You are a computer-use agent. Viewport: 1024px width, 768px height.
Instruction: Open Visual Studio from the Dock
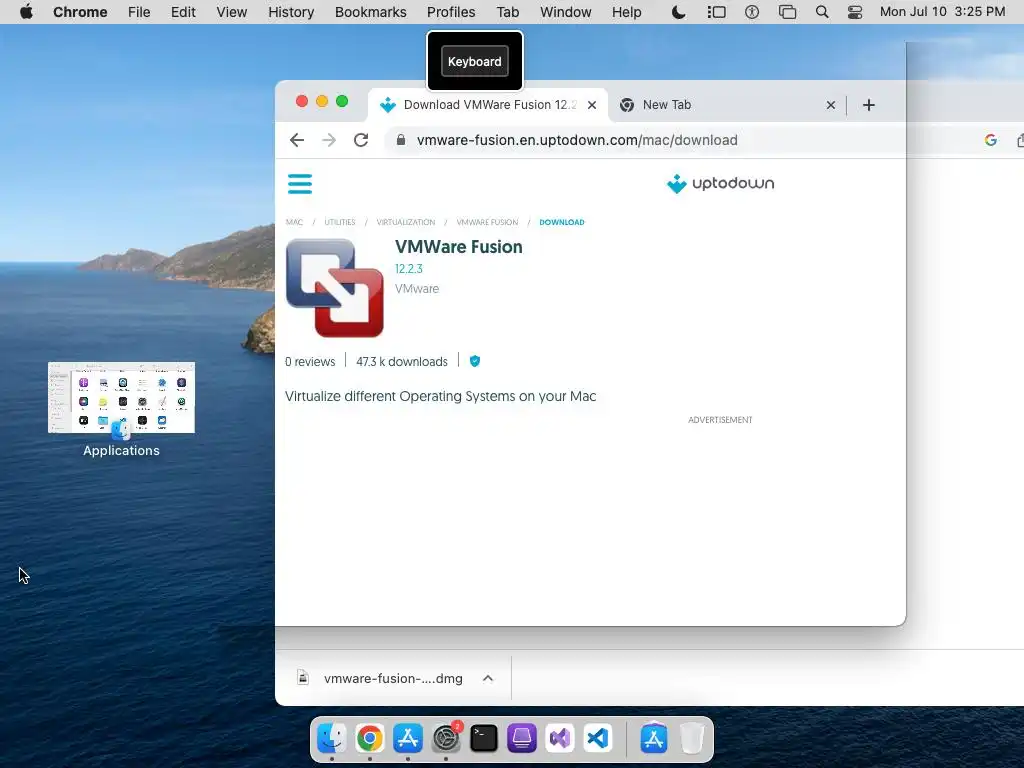pos(560,739)
